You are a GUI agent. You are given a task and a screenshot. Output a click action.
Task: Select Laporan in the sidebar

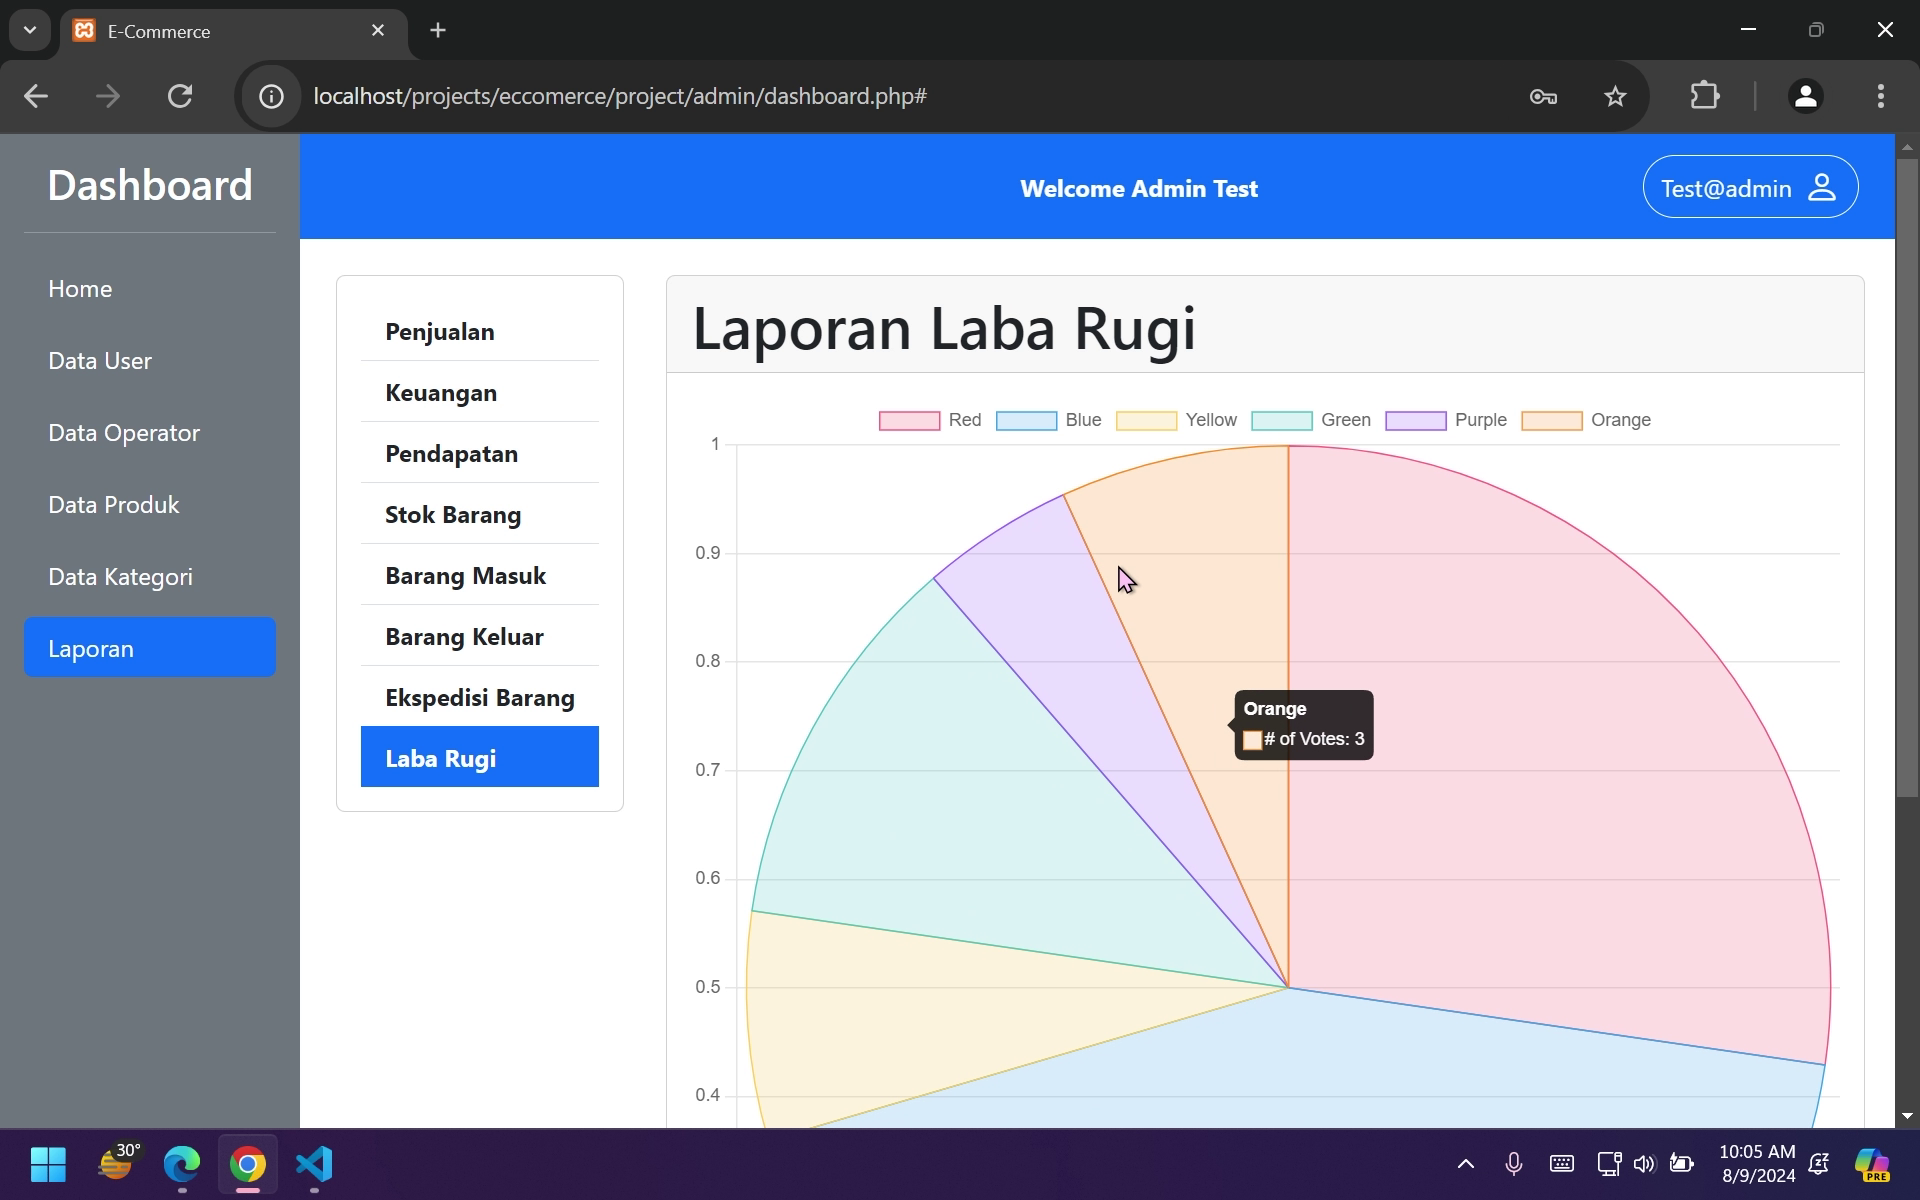coord(150,647)
